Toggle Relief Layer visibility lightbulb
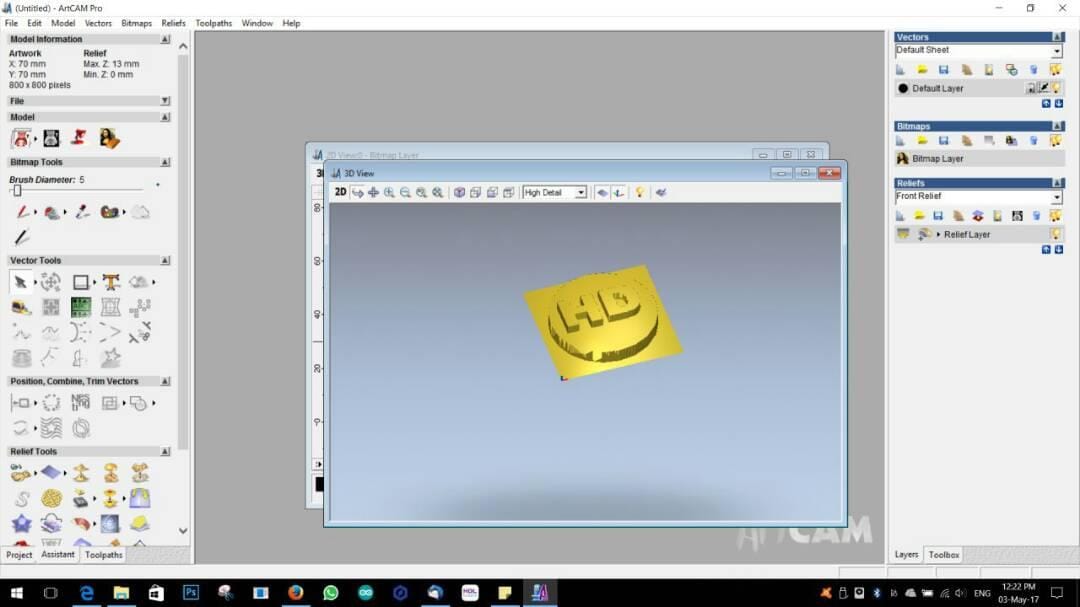Image resolution: width=1080 pixels, height=607 pixels. tap(1056, 234)
